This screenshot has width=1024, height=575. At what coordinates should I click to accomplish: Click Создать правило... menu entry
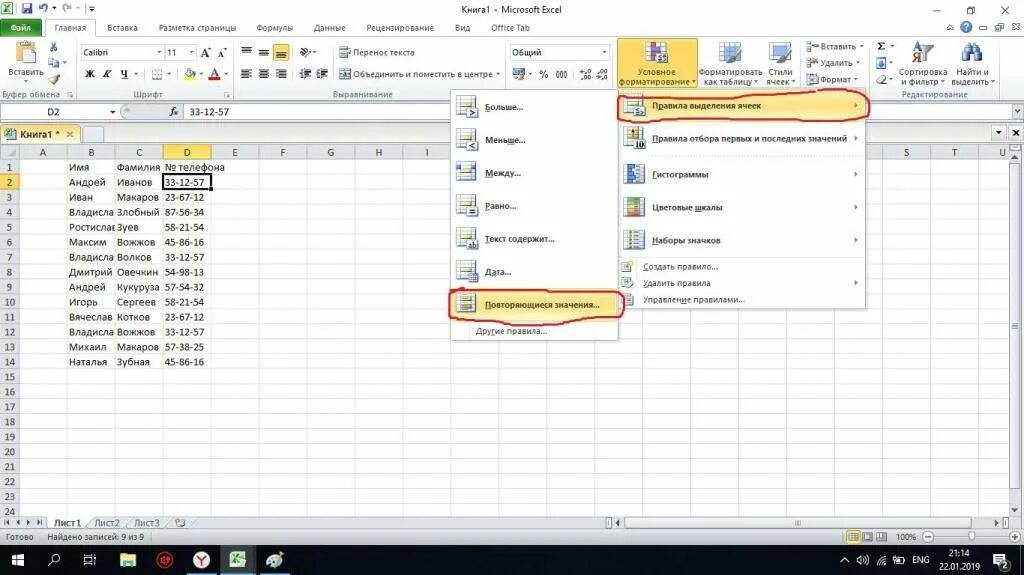(742, 267)
